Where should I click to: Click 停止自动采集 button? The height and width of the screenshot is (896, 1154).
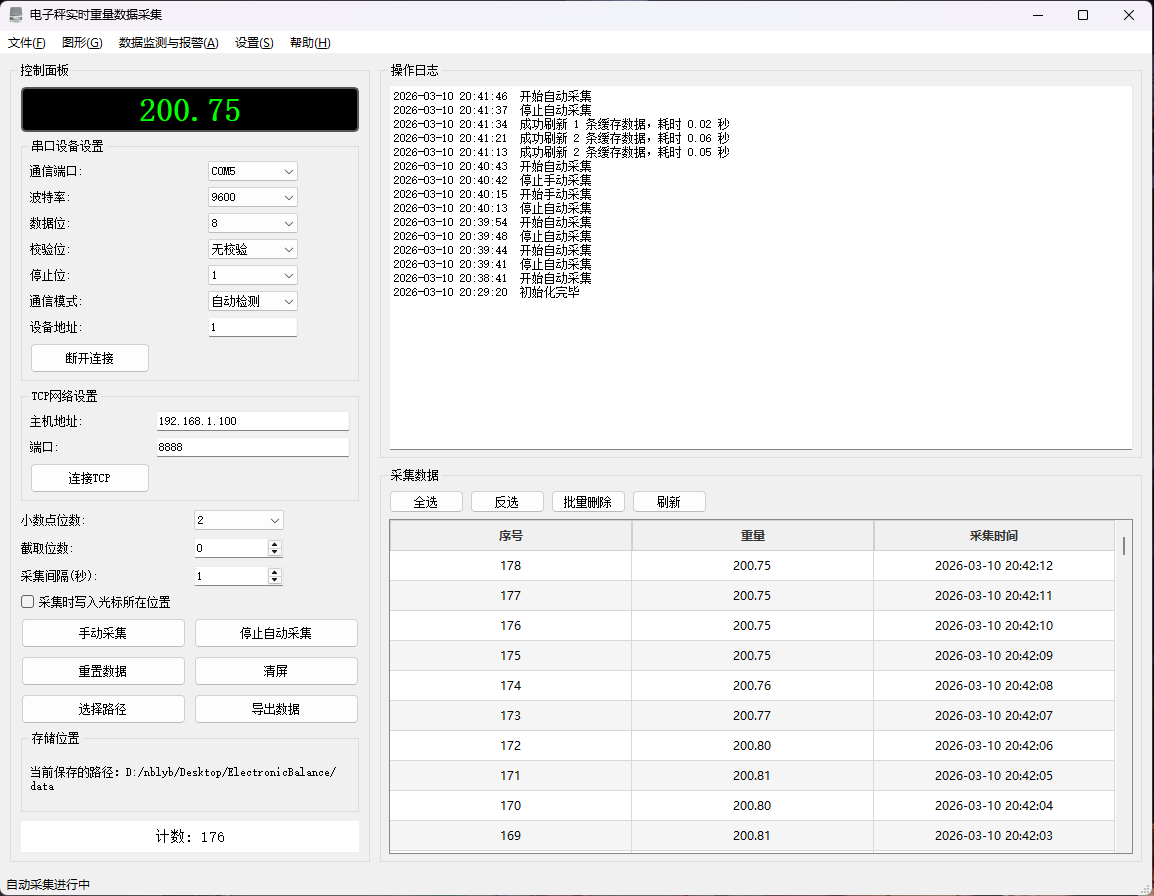click(x=276, y=633)
